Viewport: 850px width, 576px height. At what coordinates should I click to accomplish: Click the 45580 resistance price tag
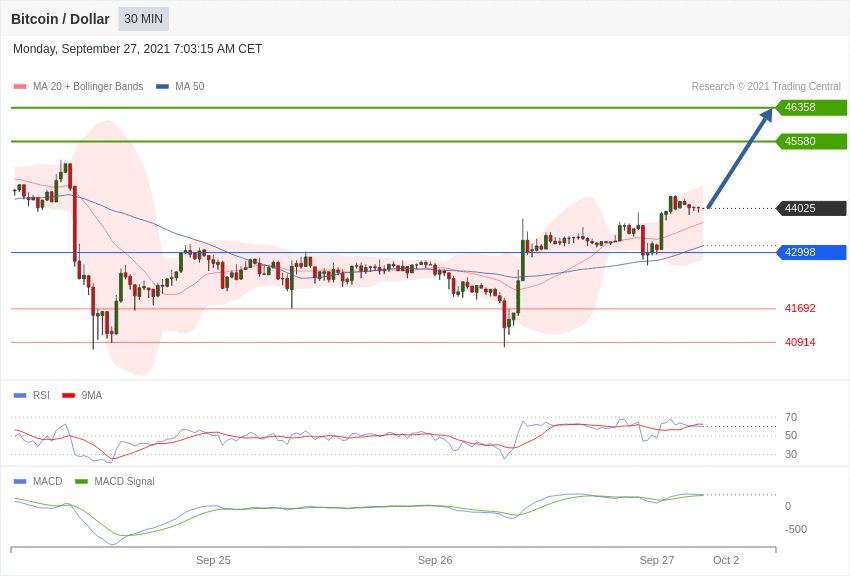tap(811, 141)
